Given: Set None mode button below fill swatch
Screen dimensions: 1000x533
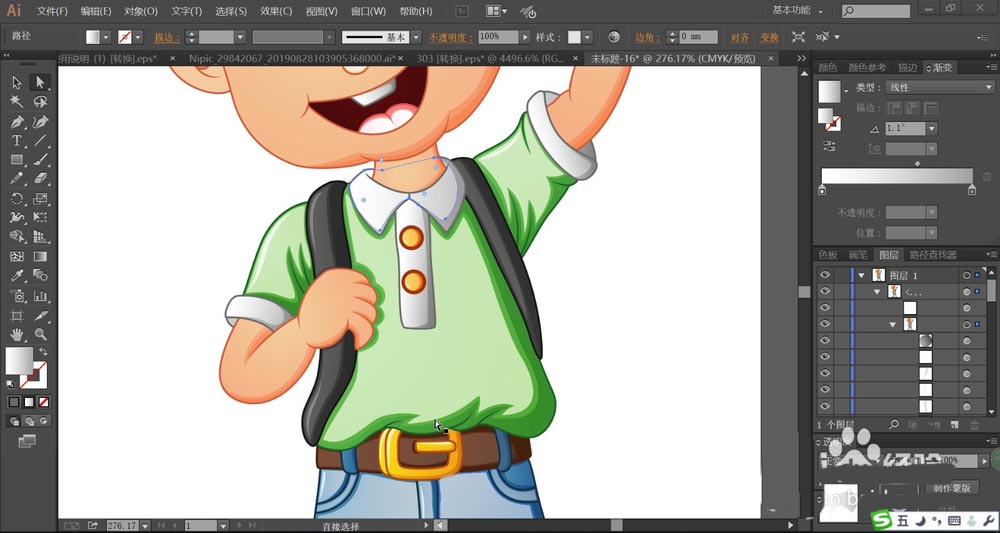Looking at the screenshot, I should point(43,402).
